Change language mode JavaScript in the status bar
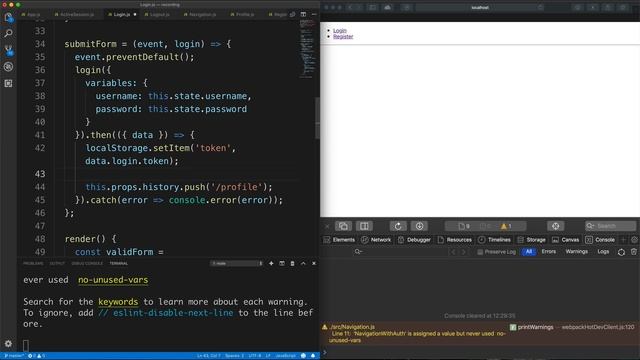640x360 pixels. pos(286,356)
